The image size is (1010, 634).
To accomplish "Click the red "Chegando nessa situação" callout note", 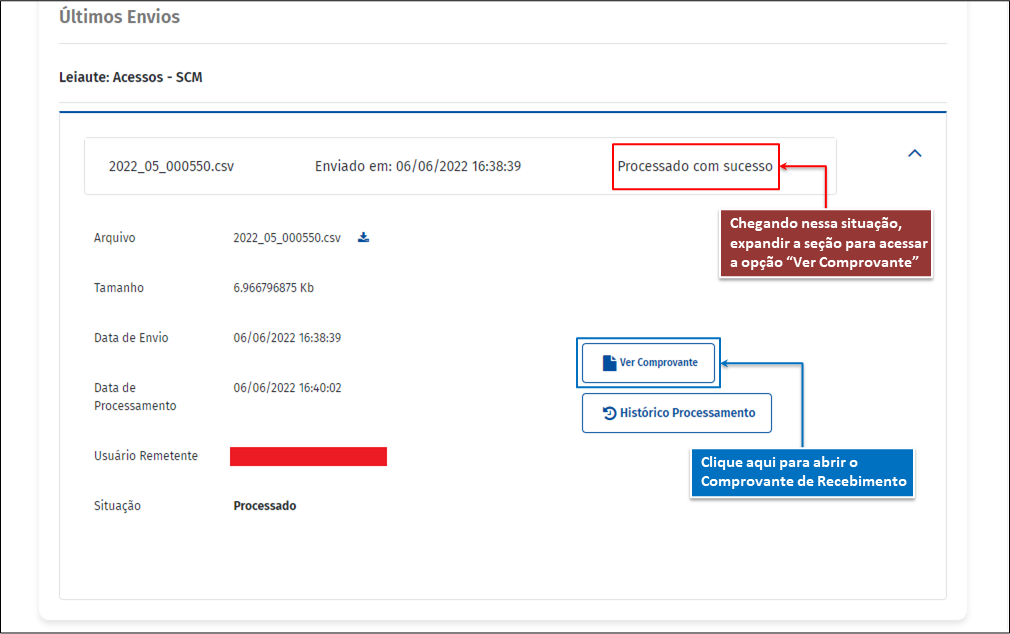I will 826,244.
